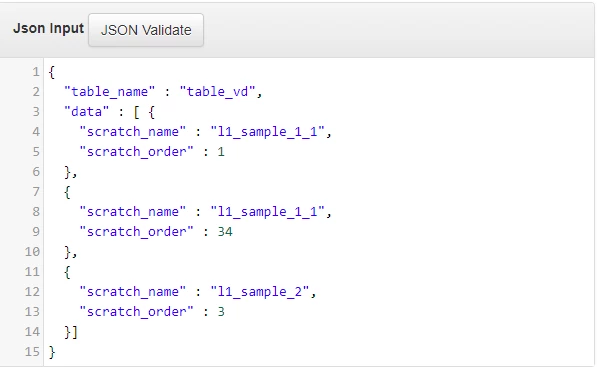
Task: Click the opening brace on line 1
Action: coord(52,72)
